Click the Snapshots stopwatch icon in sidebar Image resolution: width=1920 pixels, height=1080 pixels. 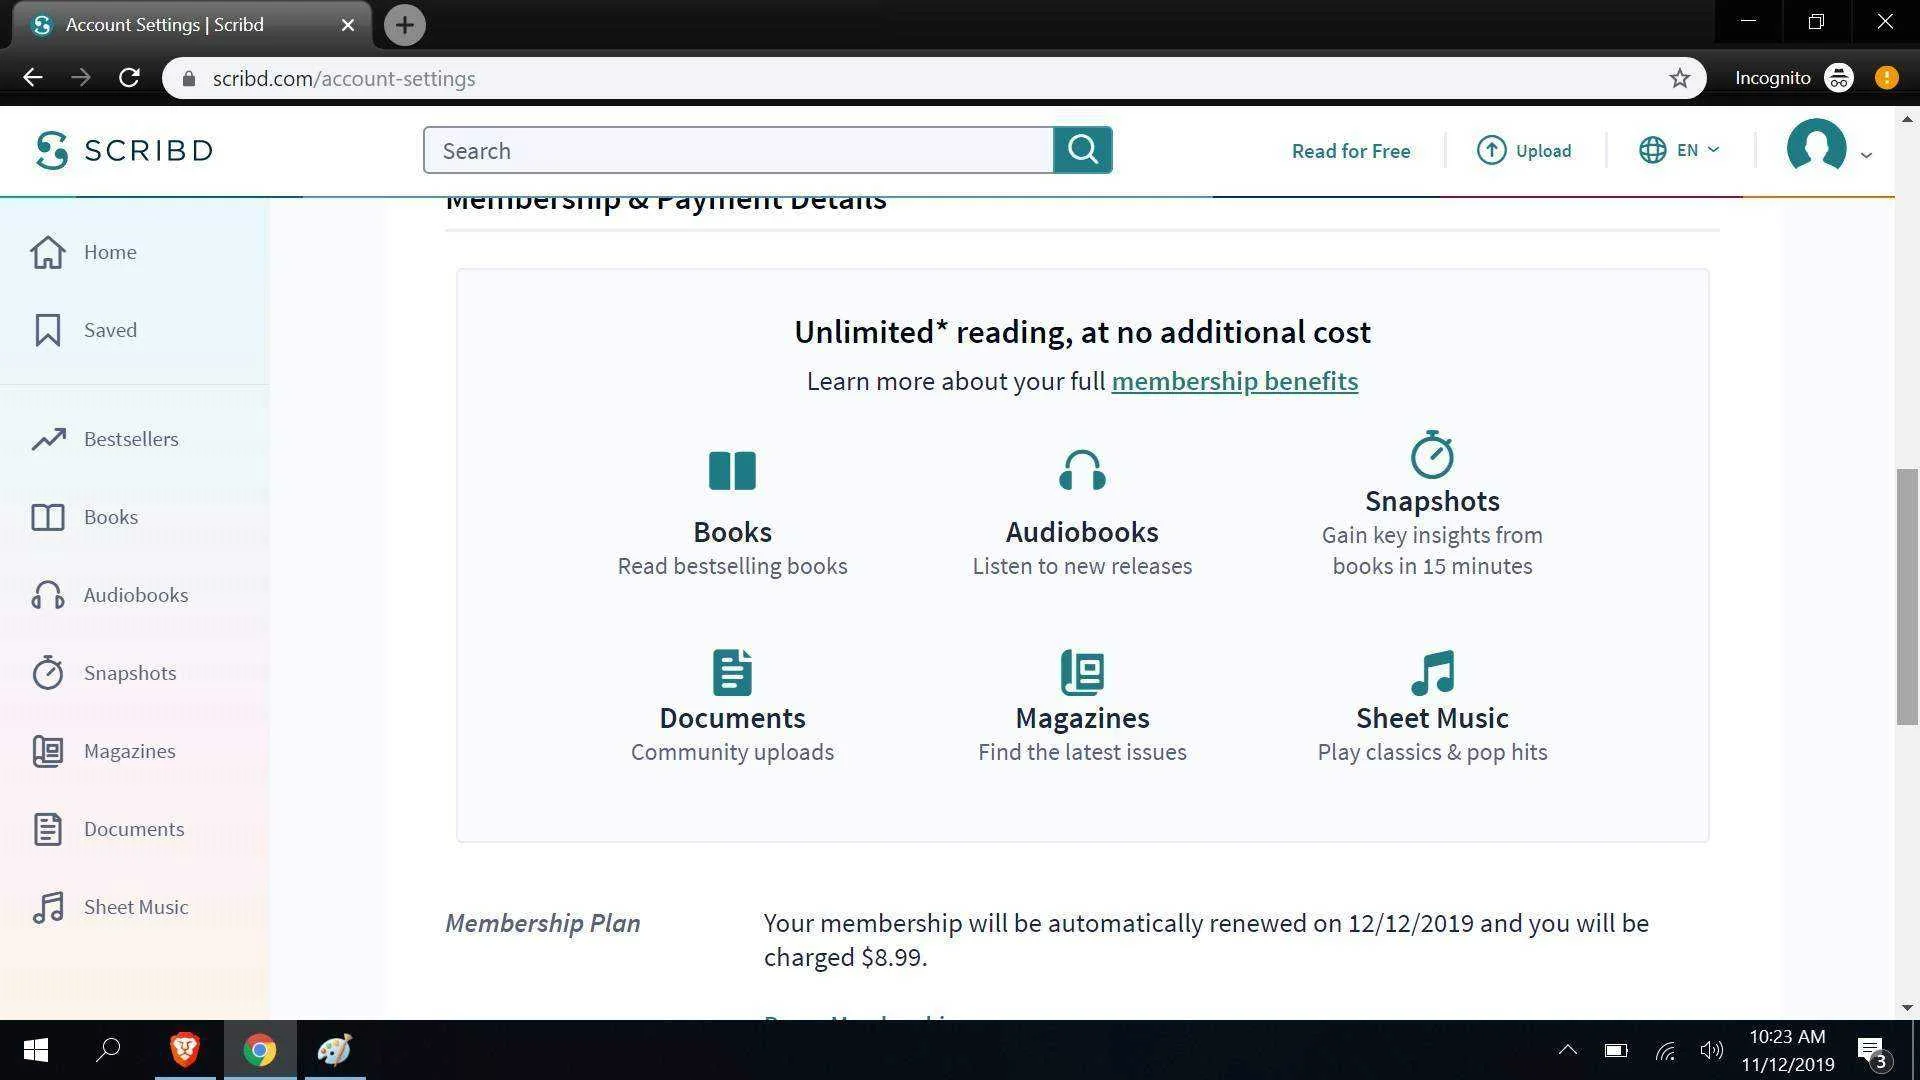click(x=48, y=673)
